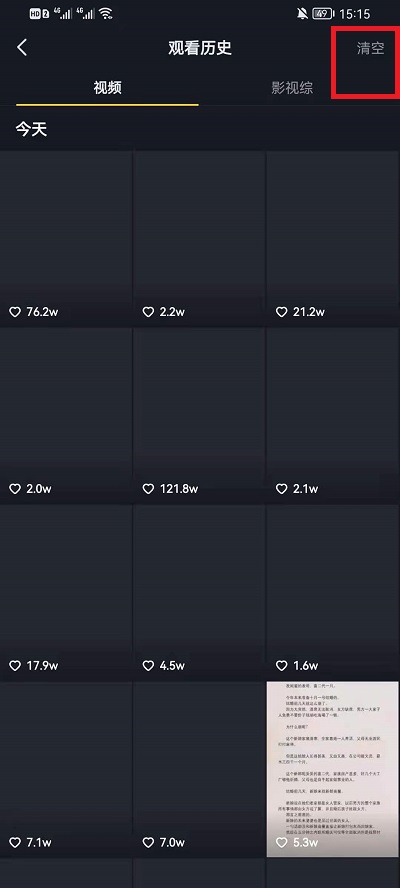Select the 视频 tab
Image resolution: width=400 pixels, height=888 pixels.
[108, 88]
